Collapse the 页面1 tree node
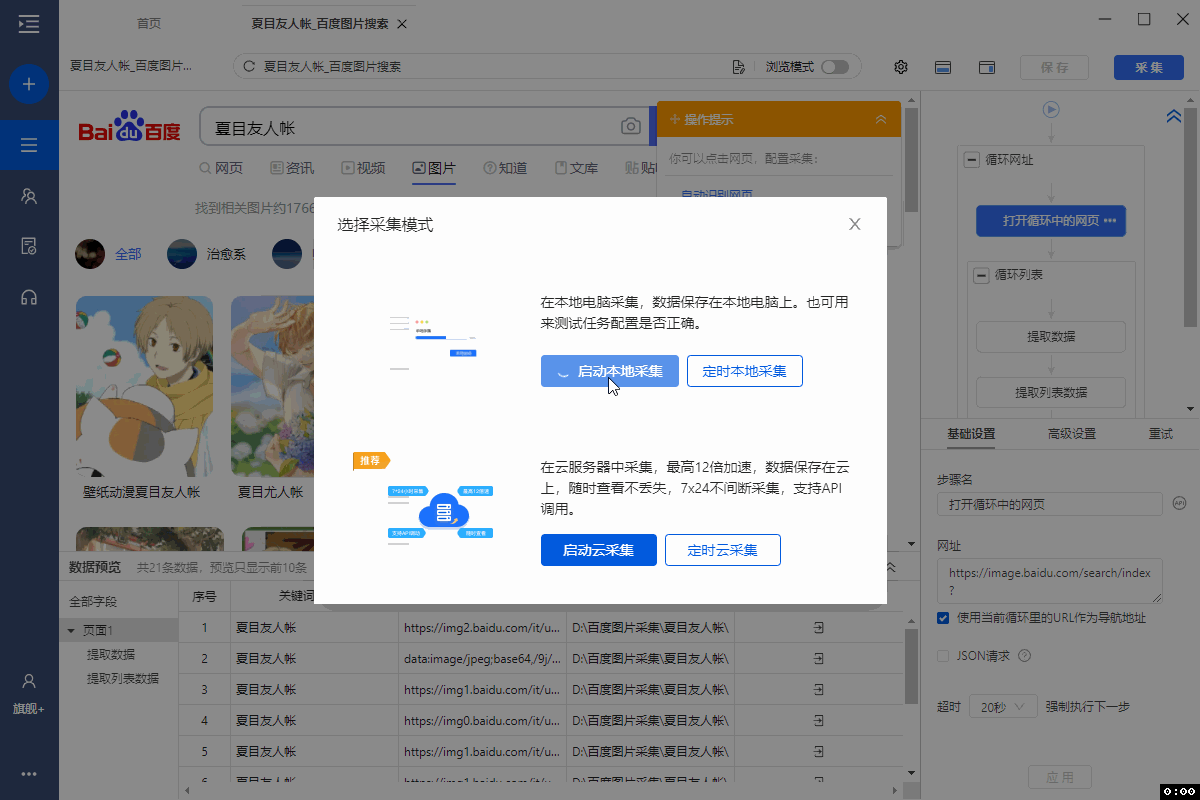1200x800 pixels. point(71,631)
